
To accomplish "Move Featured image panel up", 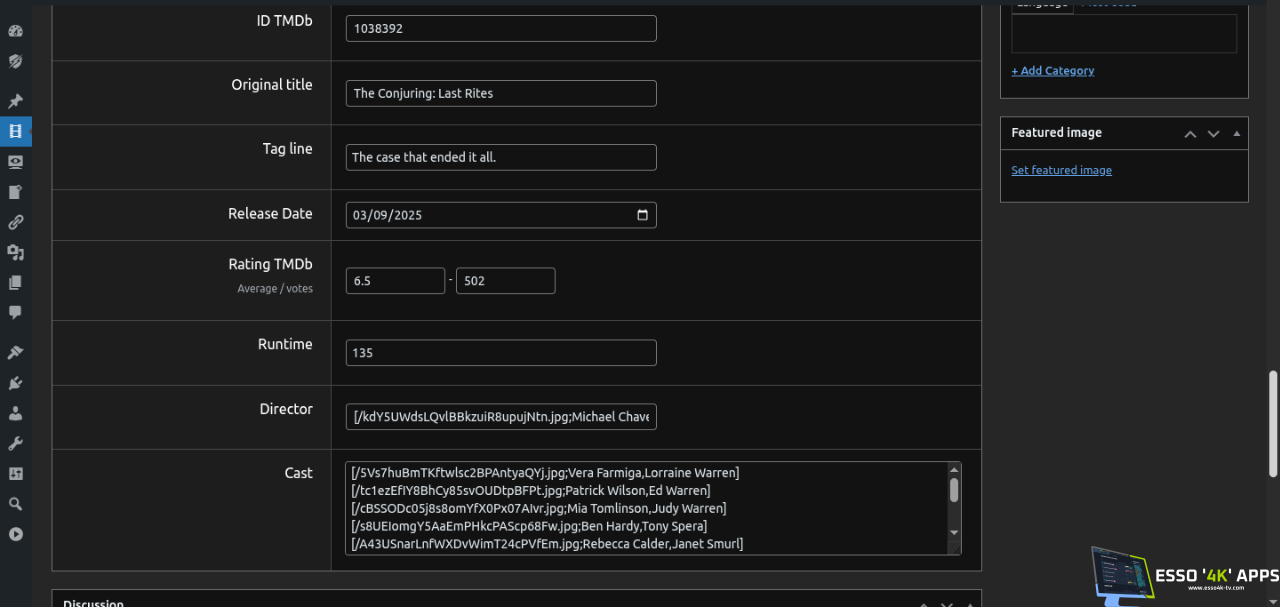I will point(1190,133).
